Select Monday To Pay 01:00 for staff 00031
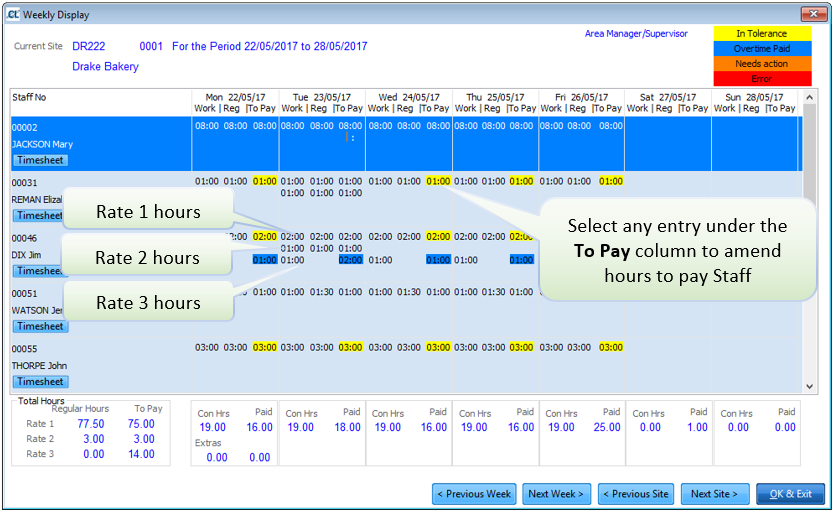Screen dimensions: 835x512 tap(265, 181)
